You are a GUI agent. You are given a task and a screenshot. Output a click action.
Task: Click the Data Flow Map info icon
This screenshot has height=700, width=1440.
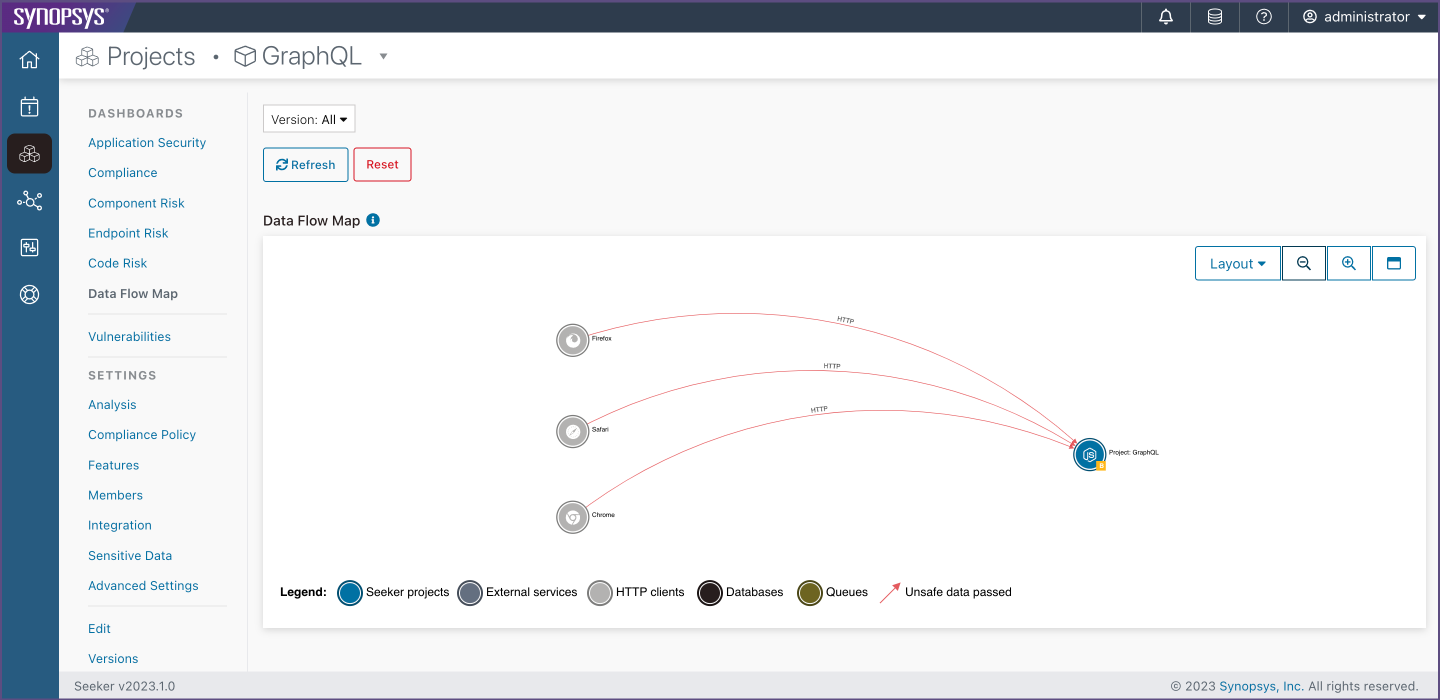tap(373, 220)
